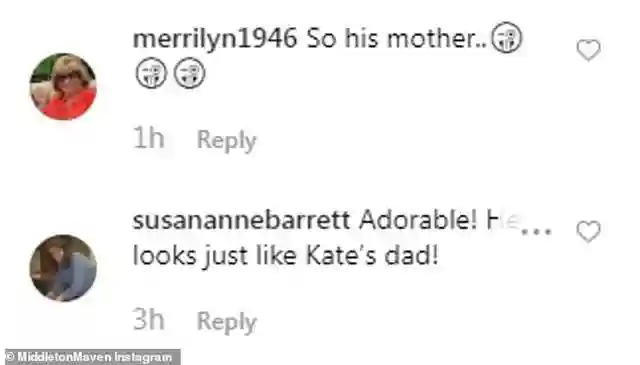This screenshot has height=365, width=640.
Task: Click the first emoji on the second line
Action: 151,73
